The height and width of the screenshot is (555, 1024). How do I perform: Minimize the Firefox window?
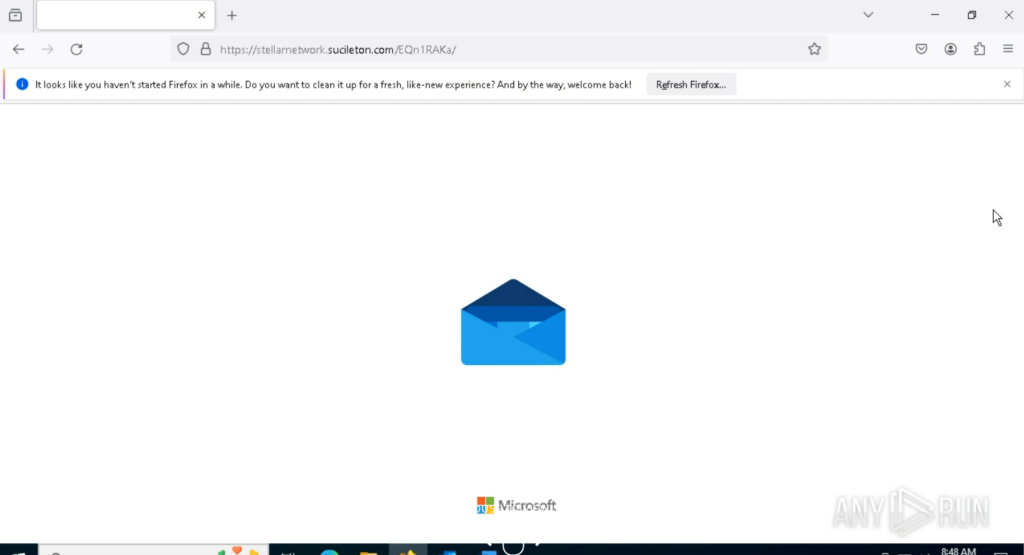coord(935,14)
